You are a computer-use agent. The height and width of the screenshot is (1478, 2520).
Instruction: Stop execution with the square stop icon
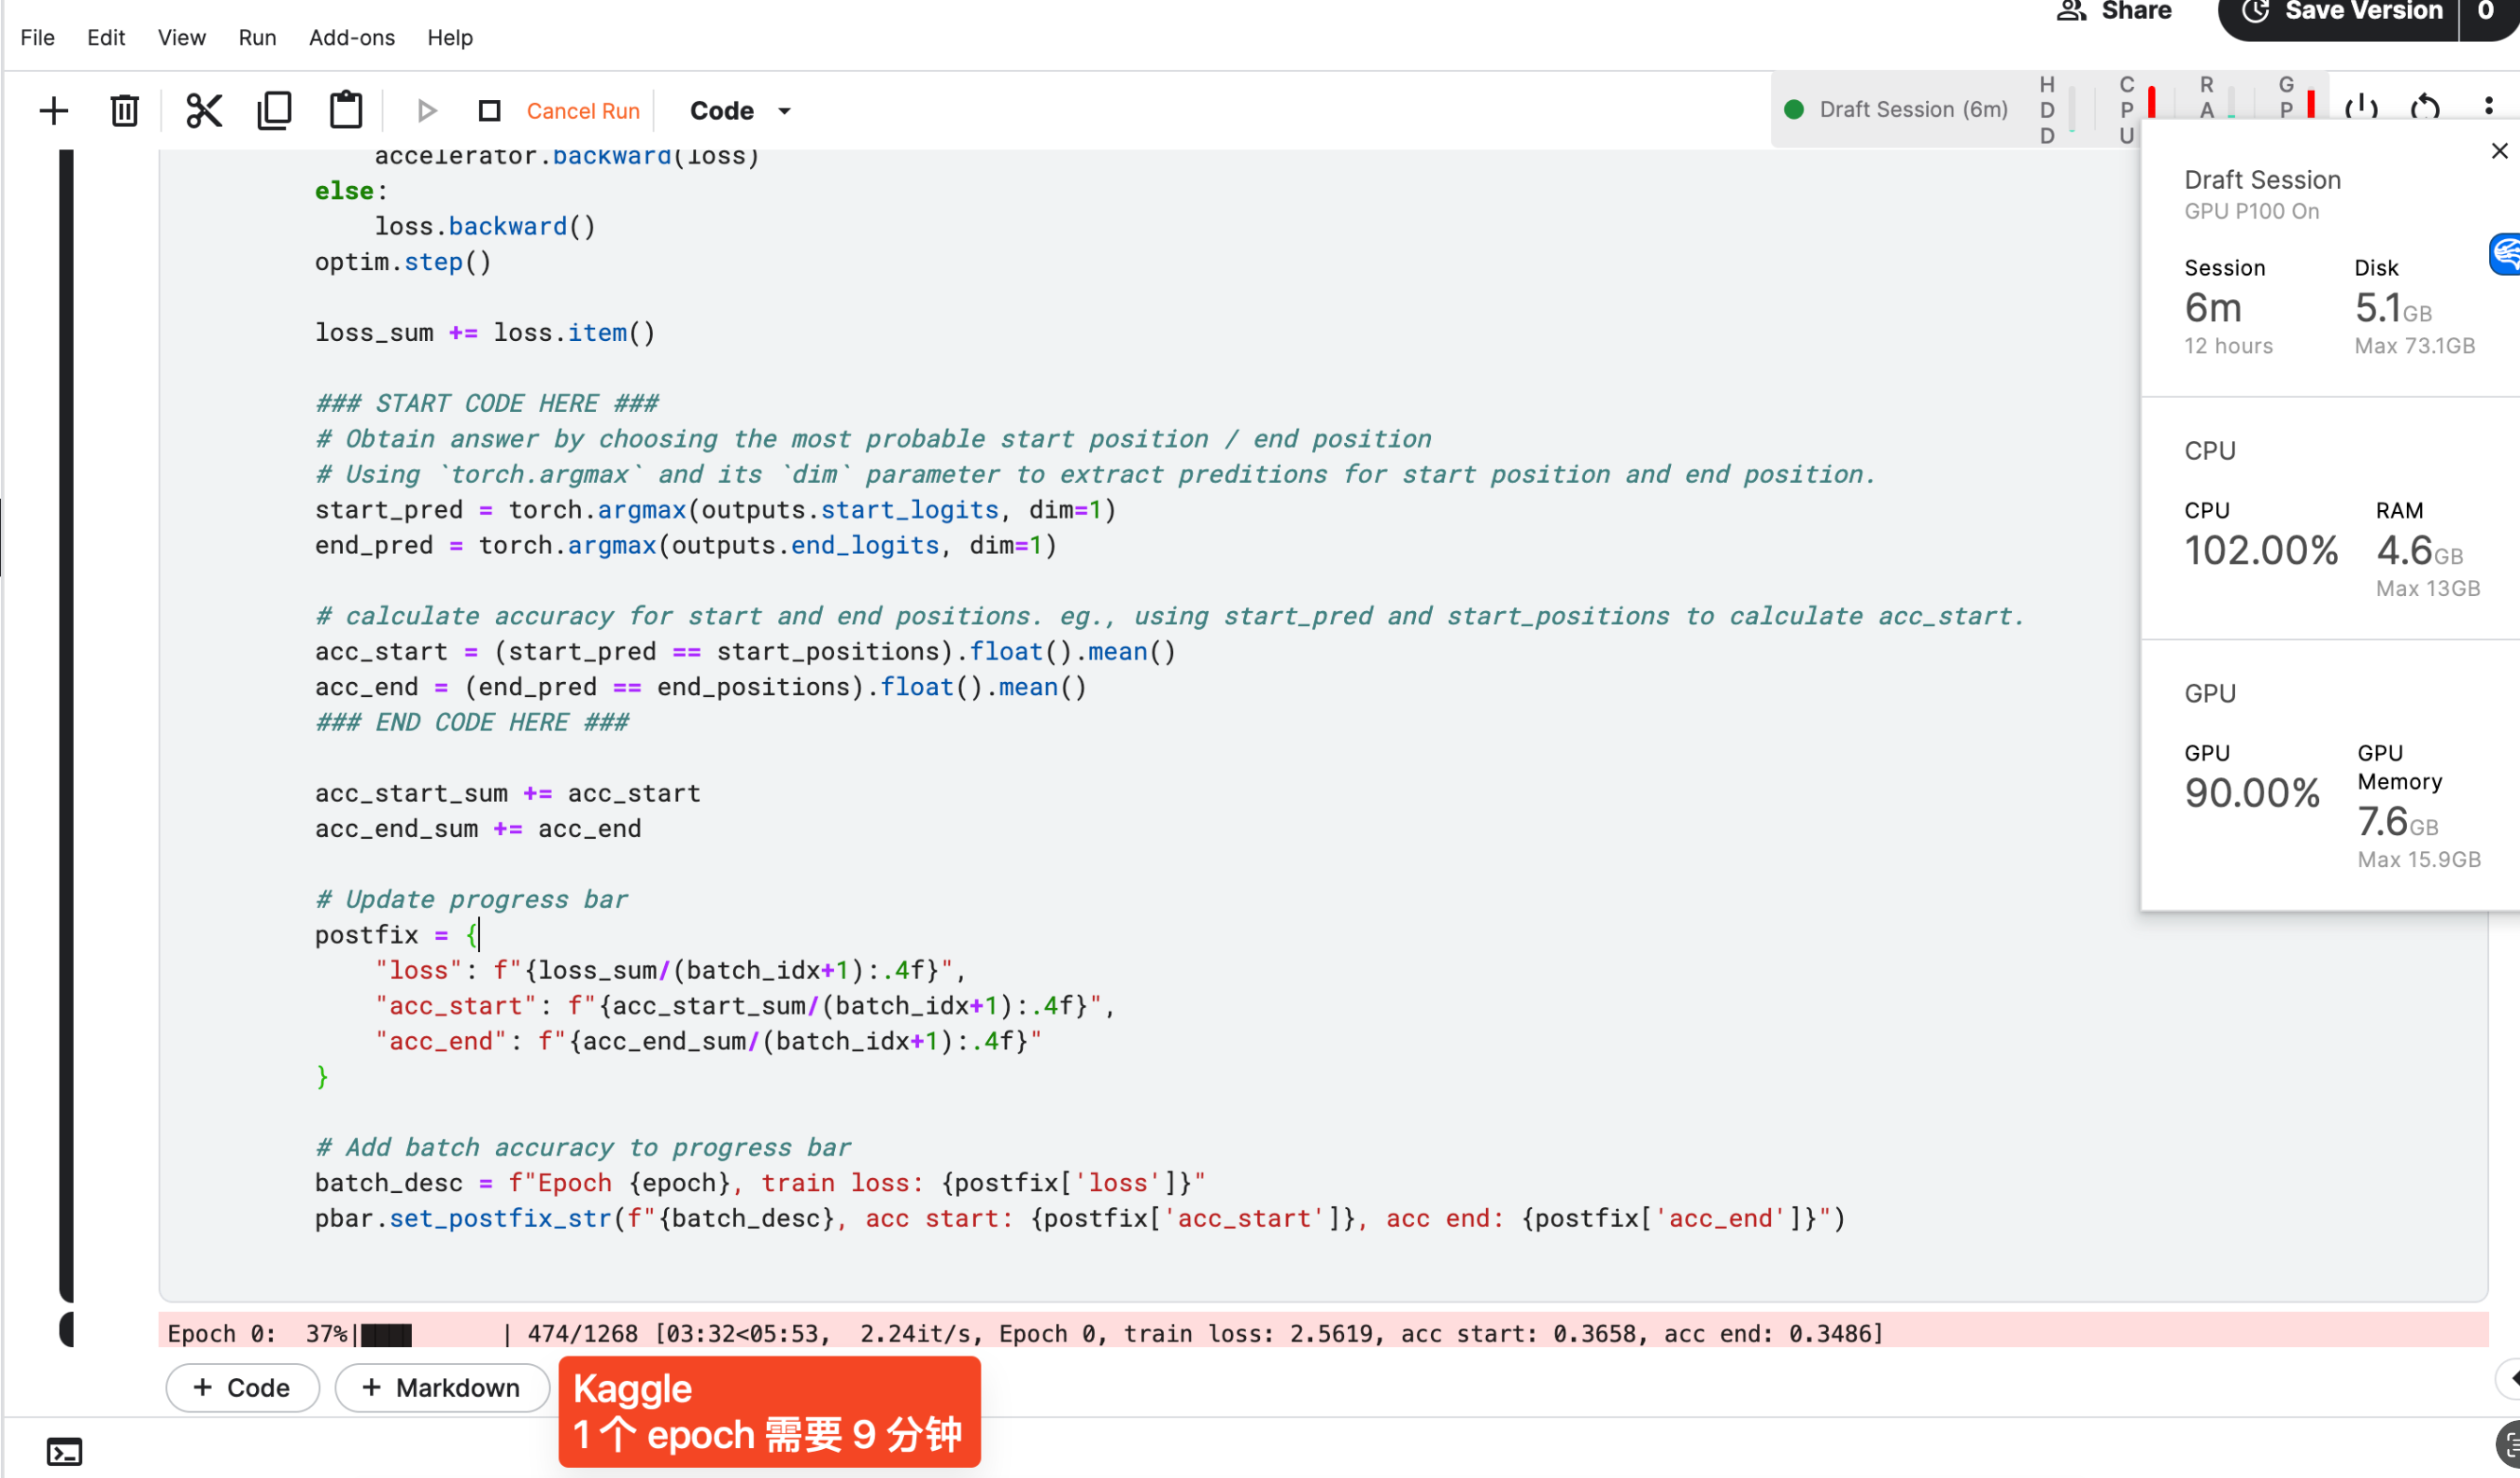pyautogui.click(x=489, y=110)
